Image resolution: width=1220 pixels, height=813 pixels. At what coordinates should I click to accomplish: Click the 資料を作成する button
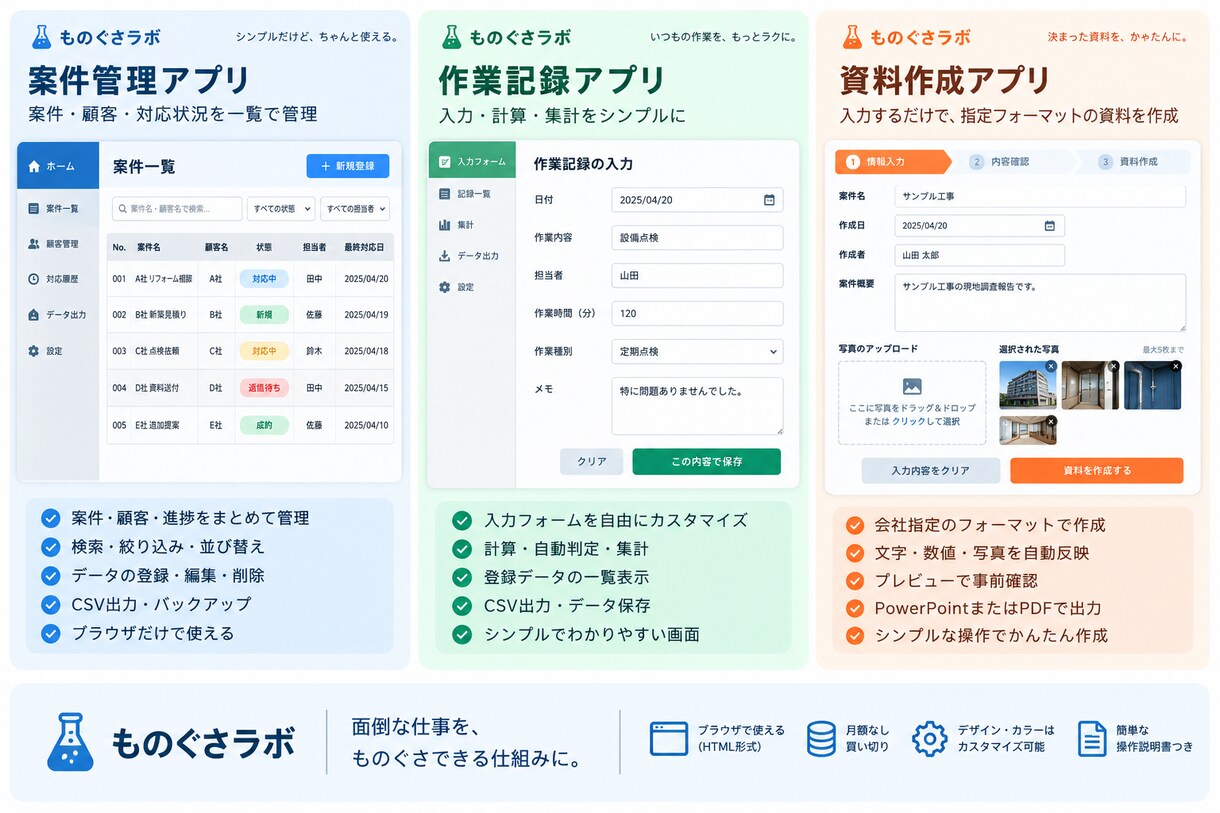pyautogui.click(x=1097, y=471)
